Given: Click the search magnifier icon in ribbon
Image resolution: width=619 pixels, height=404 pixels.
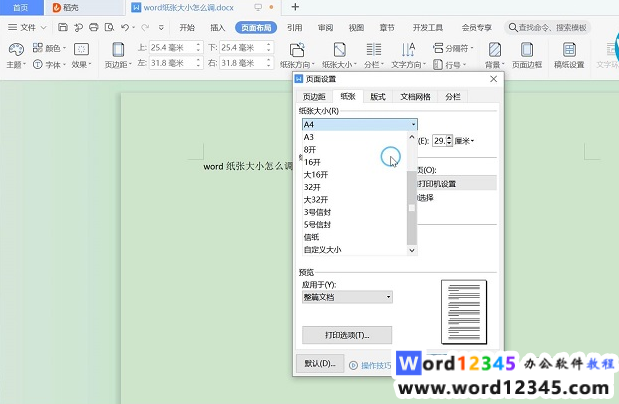Looking at the screenshot, I should tap(513, 27).
